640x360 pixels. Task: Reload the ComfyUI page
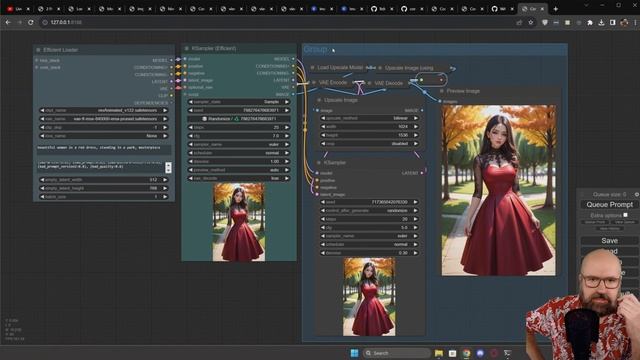click(x=31, y=22)
